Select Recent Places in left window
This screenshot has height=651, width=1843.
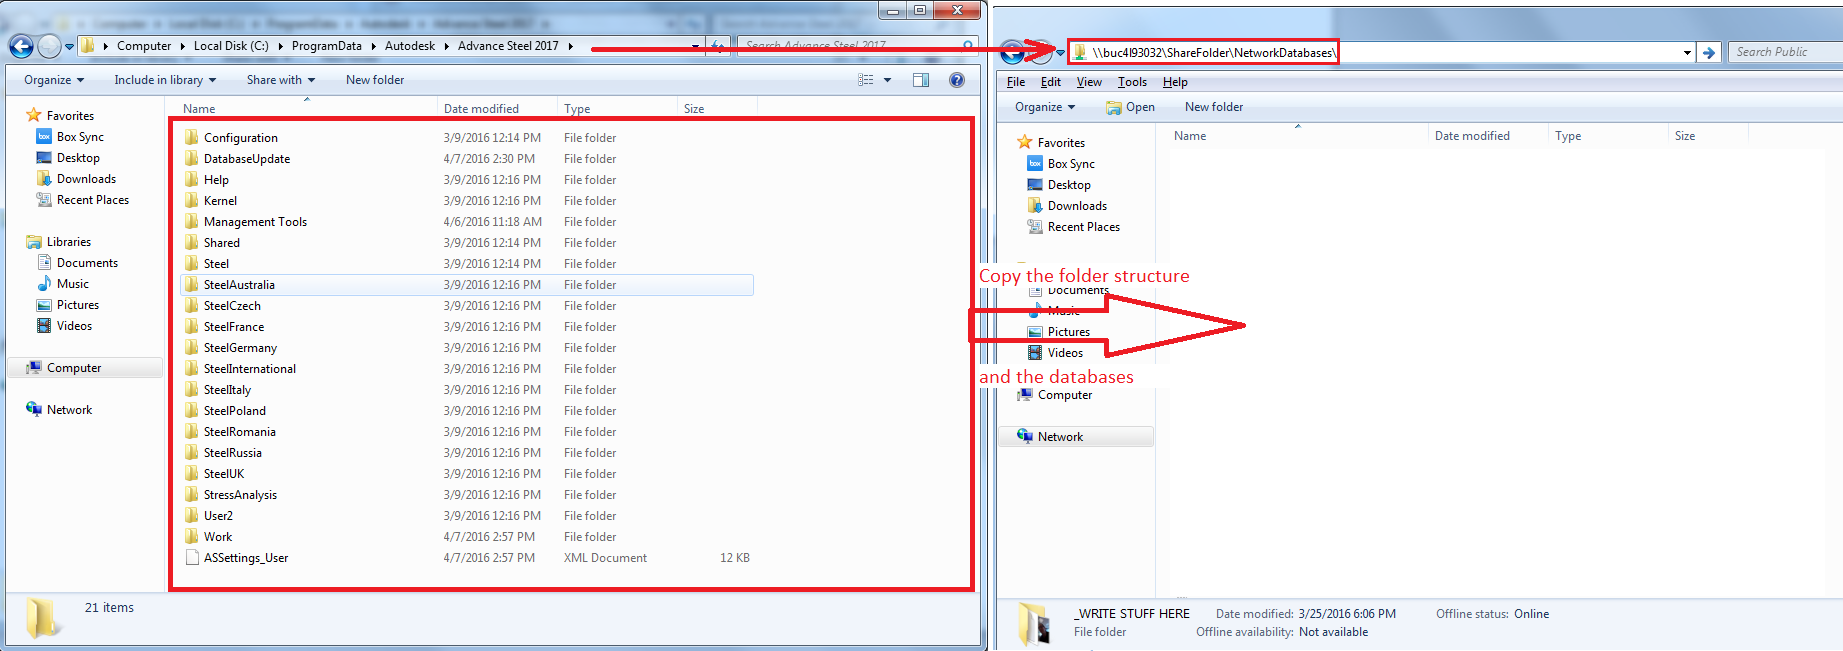click(x=93, y=200)
